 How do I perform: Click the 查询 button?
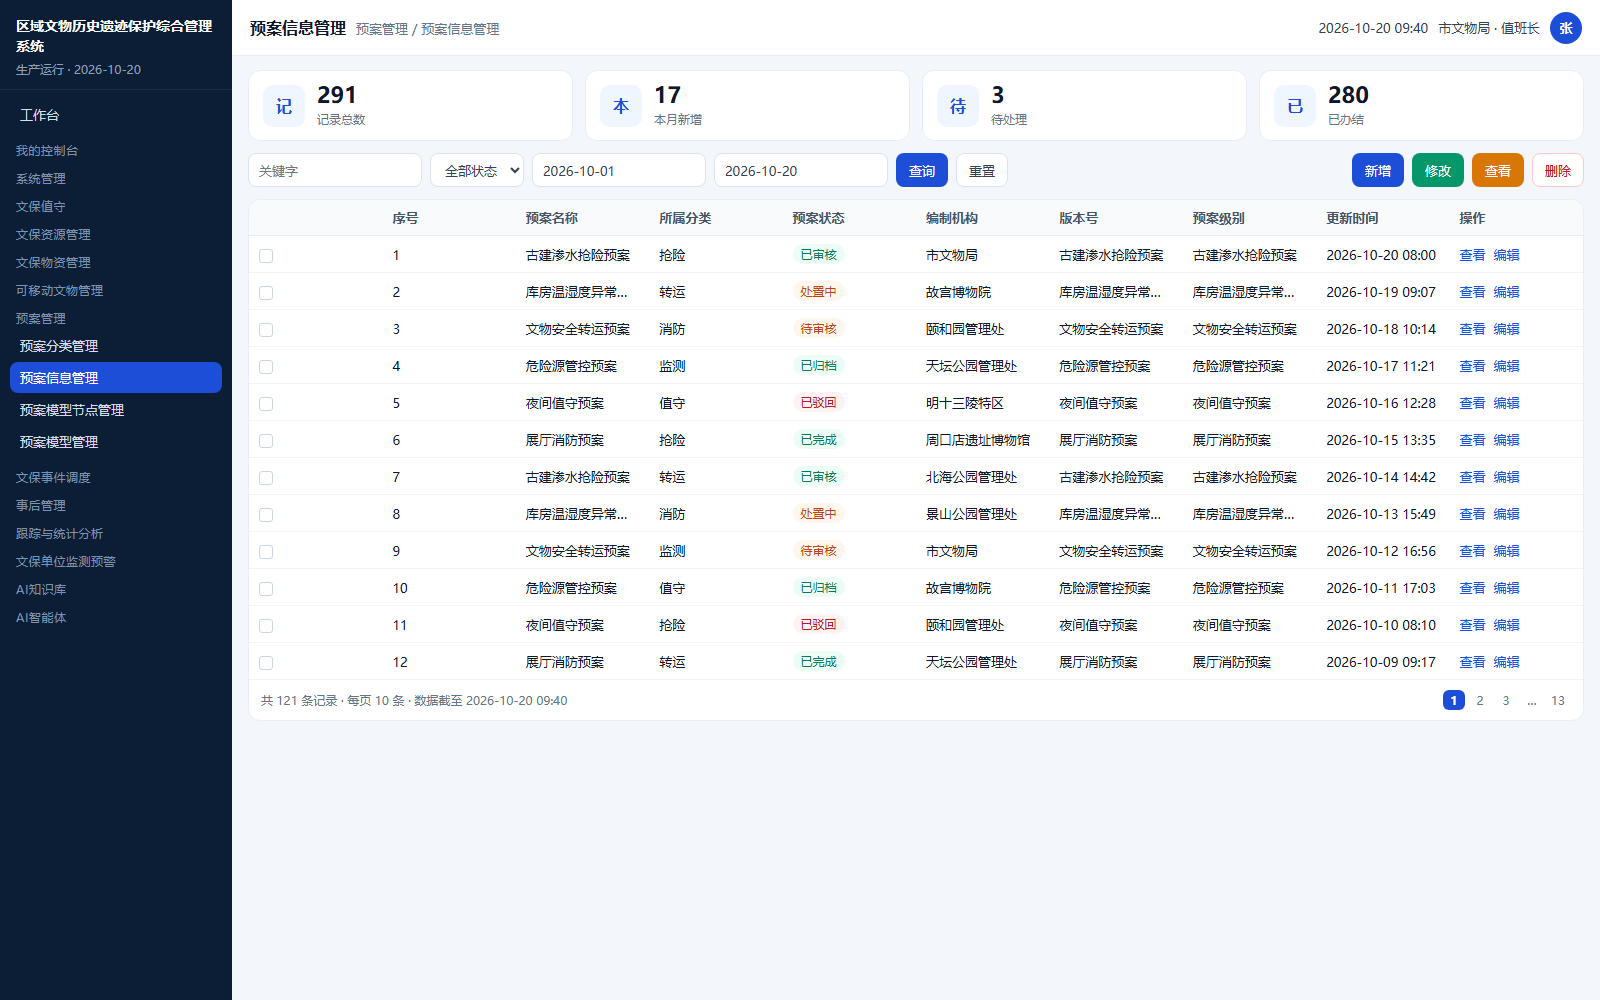922,170
